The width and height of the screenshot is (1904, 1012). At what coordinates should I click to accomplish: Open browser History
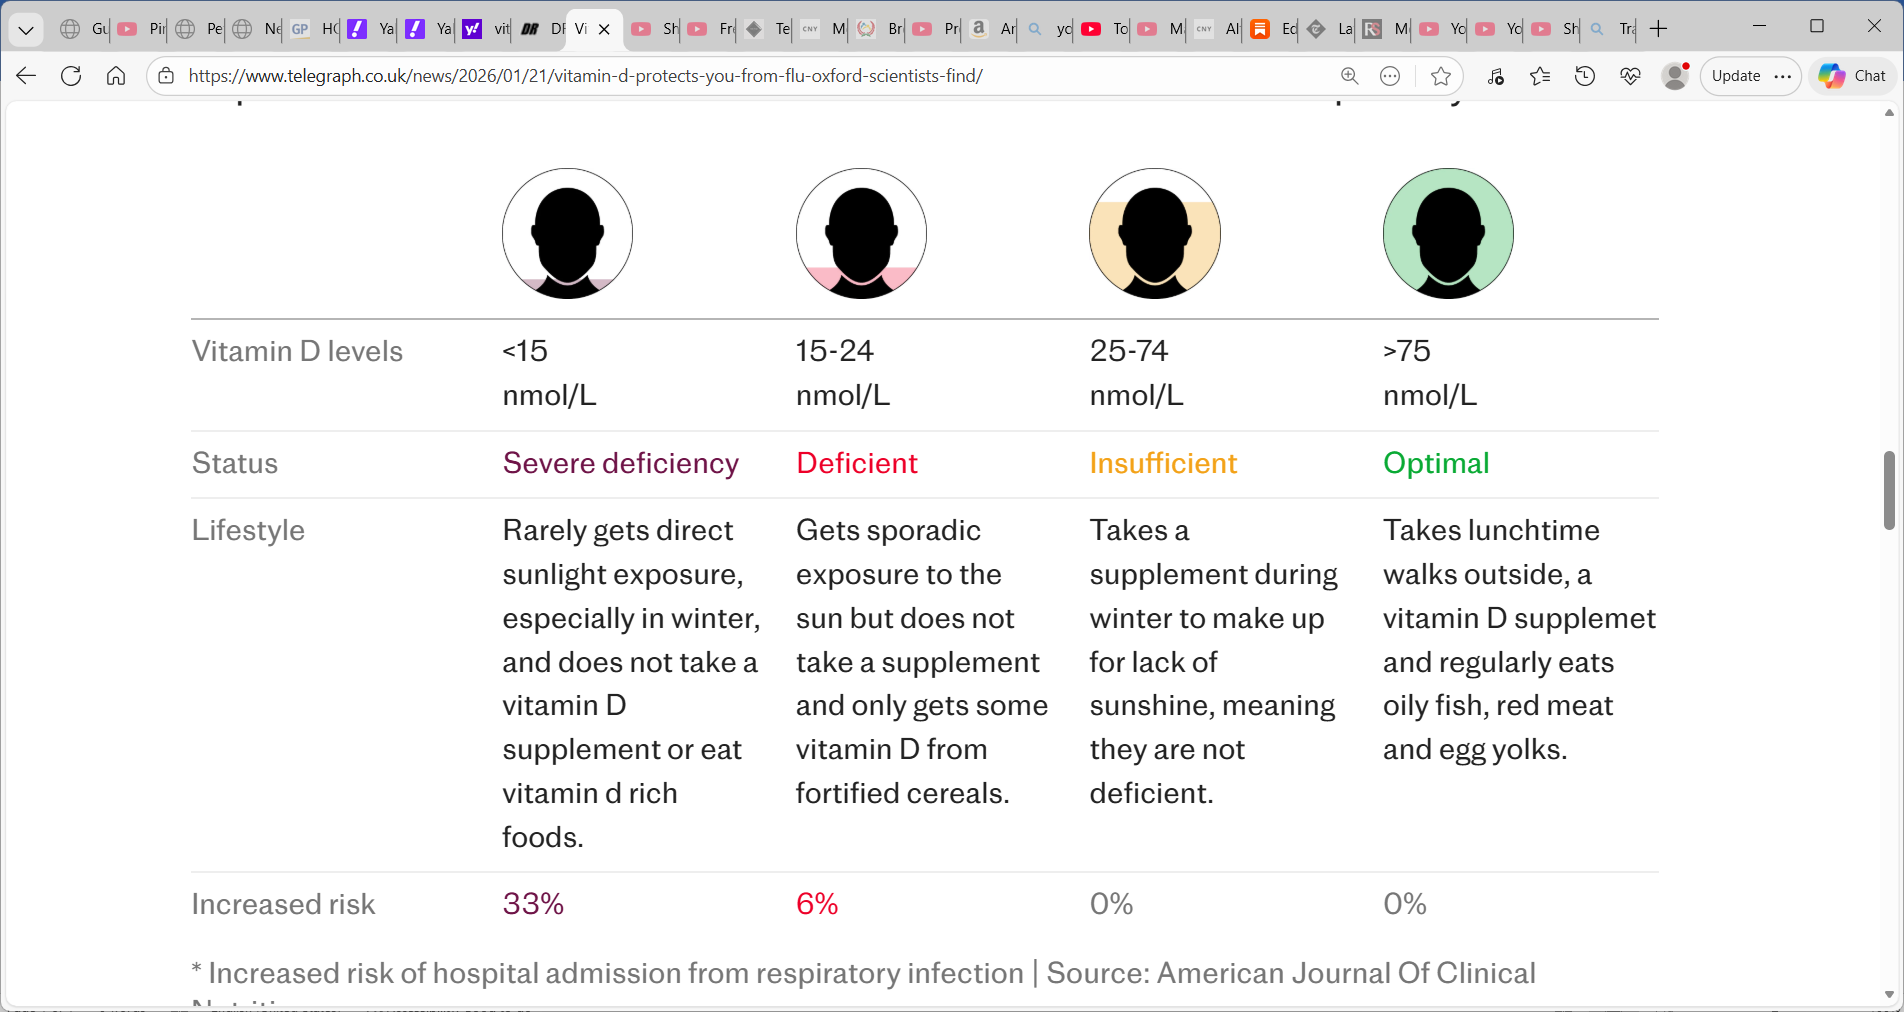[1585, 76]
